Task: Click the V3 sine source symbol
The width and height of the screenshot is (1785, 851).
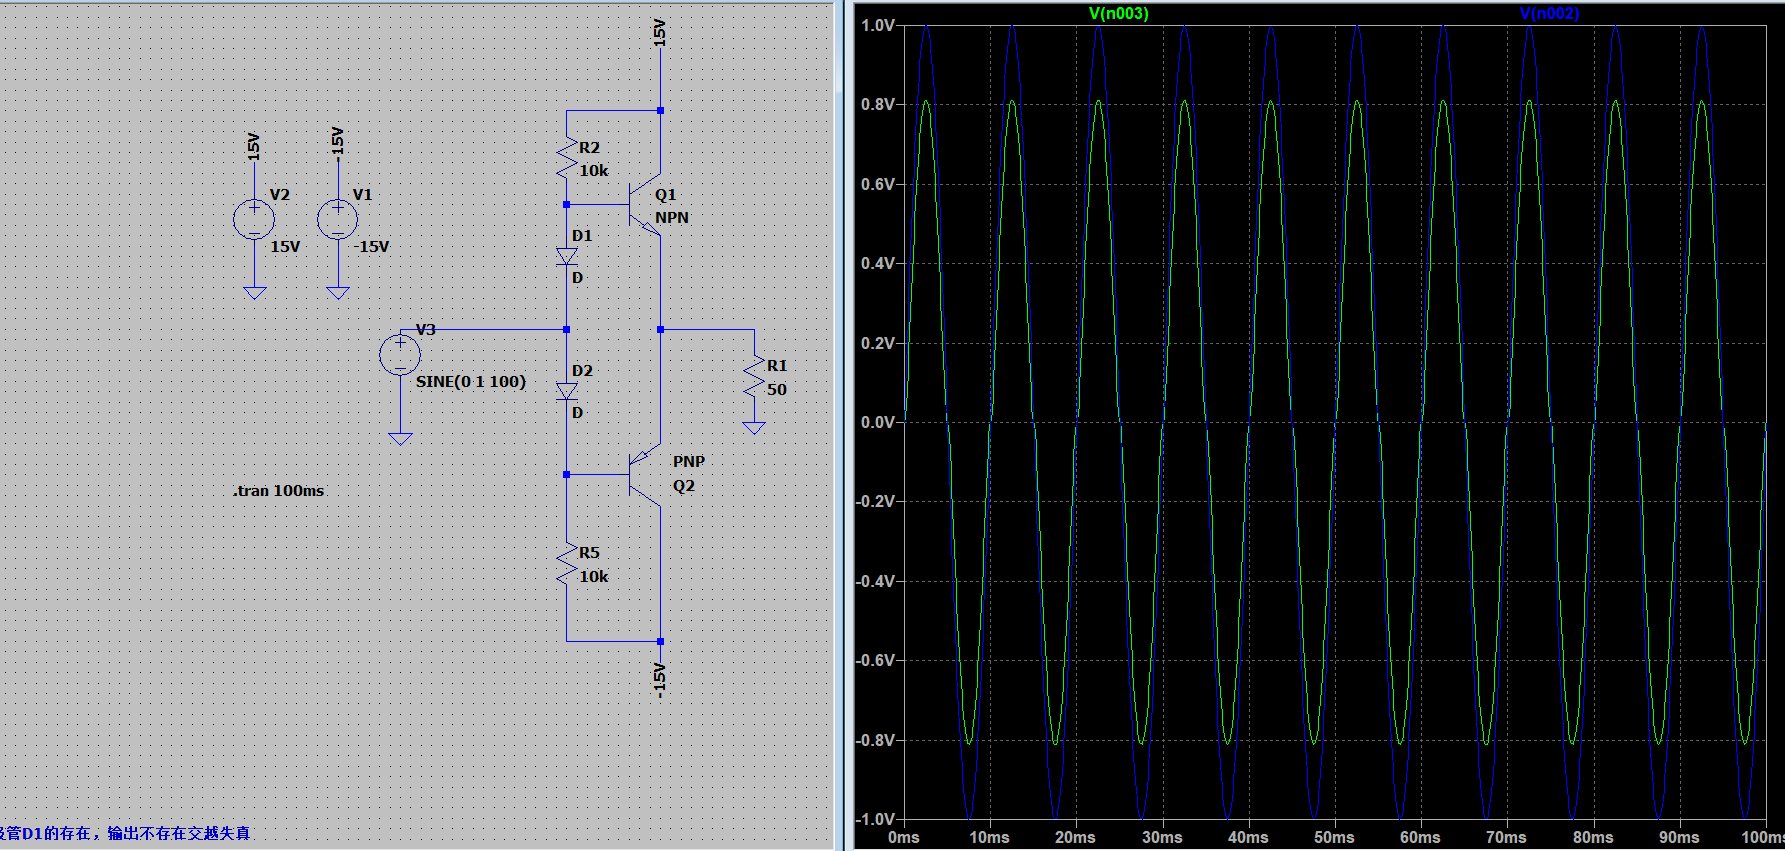Action: [x=400, y=354]
